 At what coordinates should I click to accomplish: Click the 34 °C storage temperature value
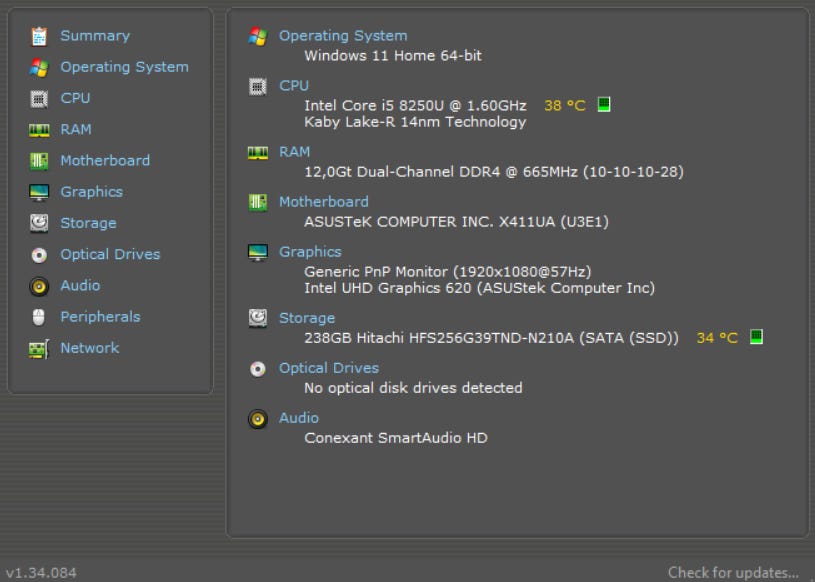[717, 338]
